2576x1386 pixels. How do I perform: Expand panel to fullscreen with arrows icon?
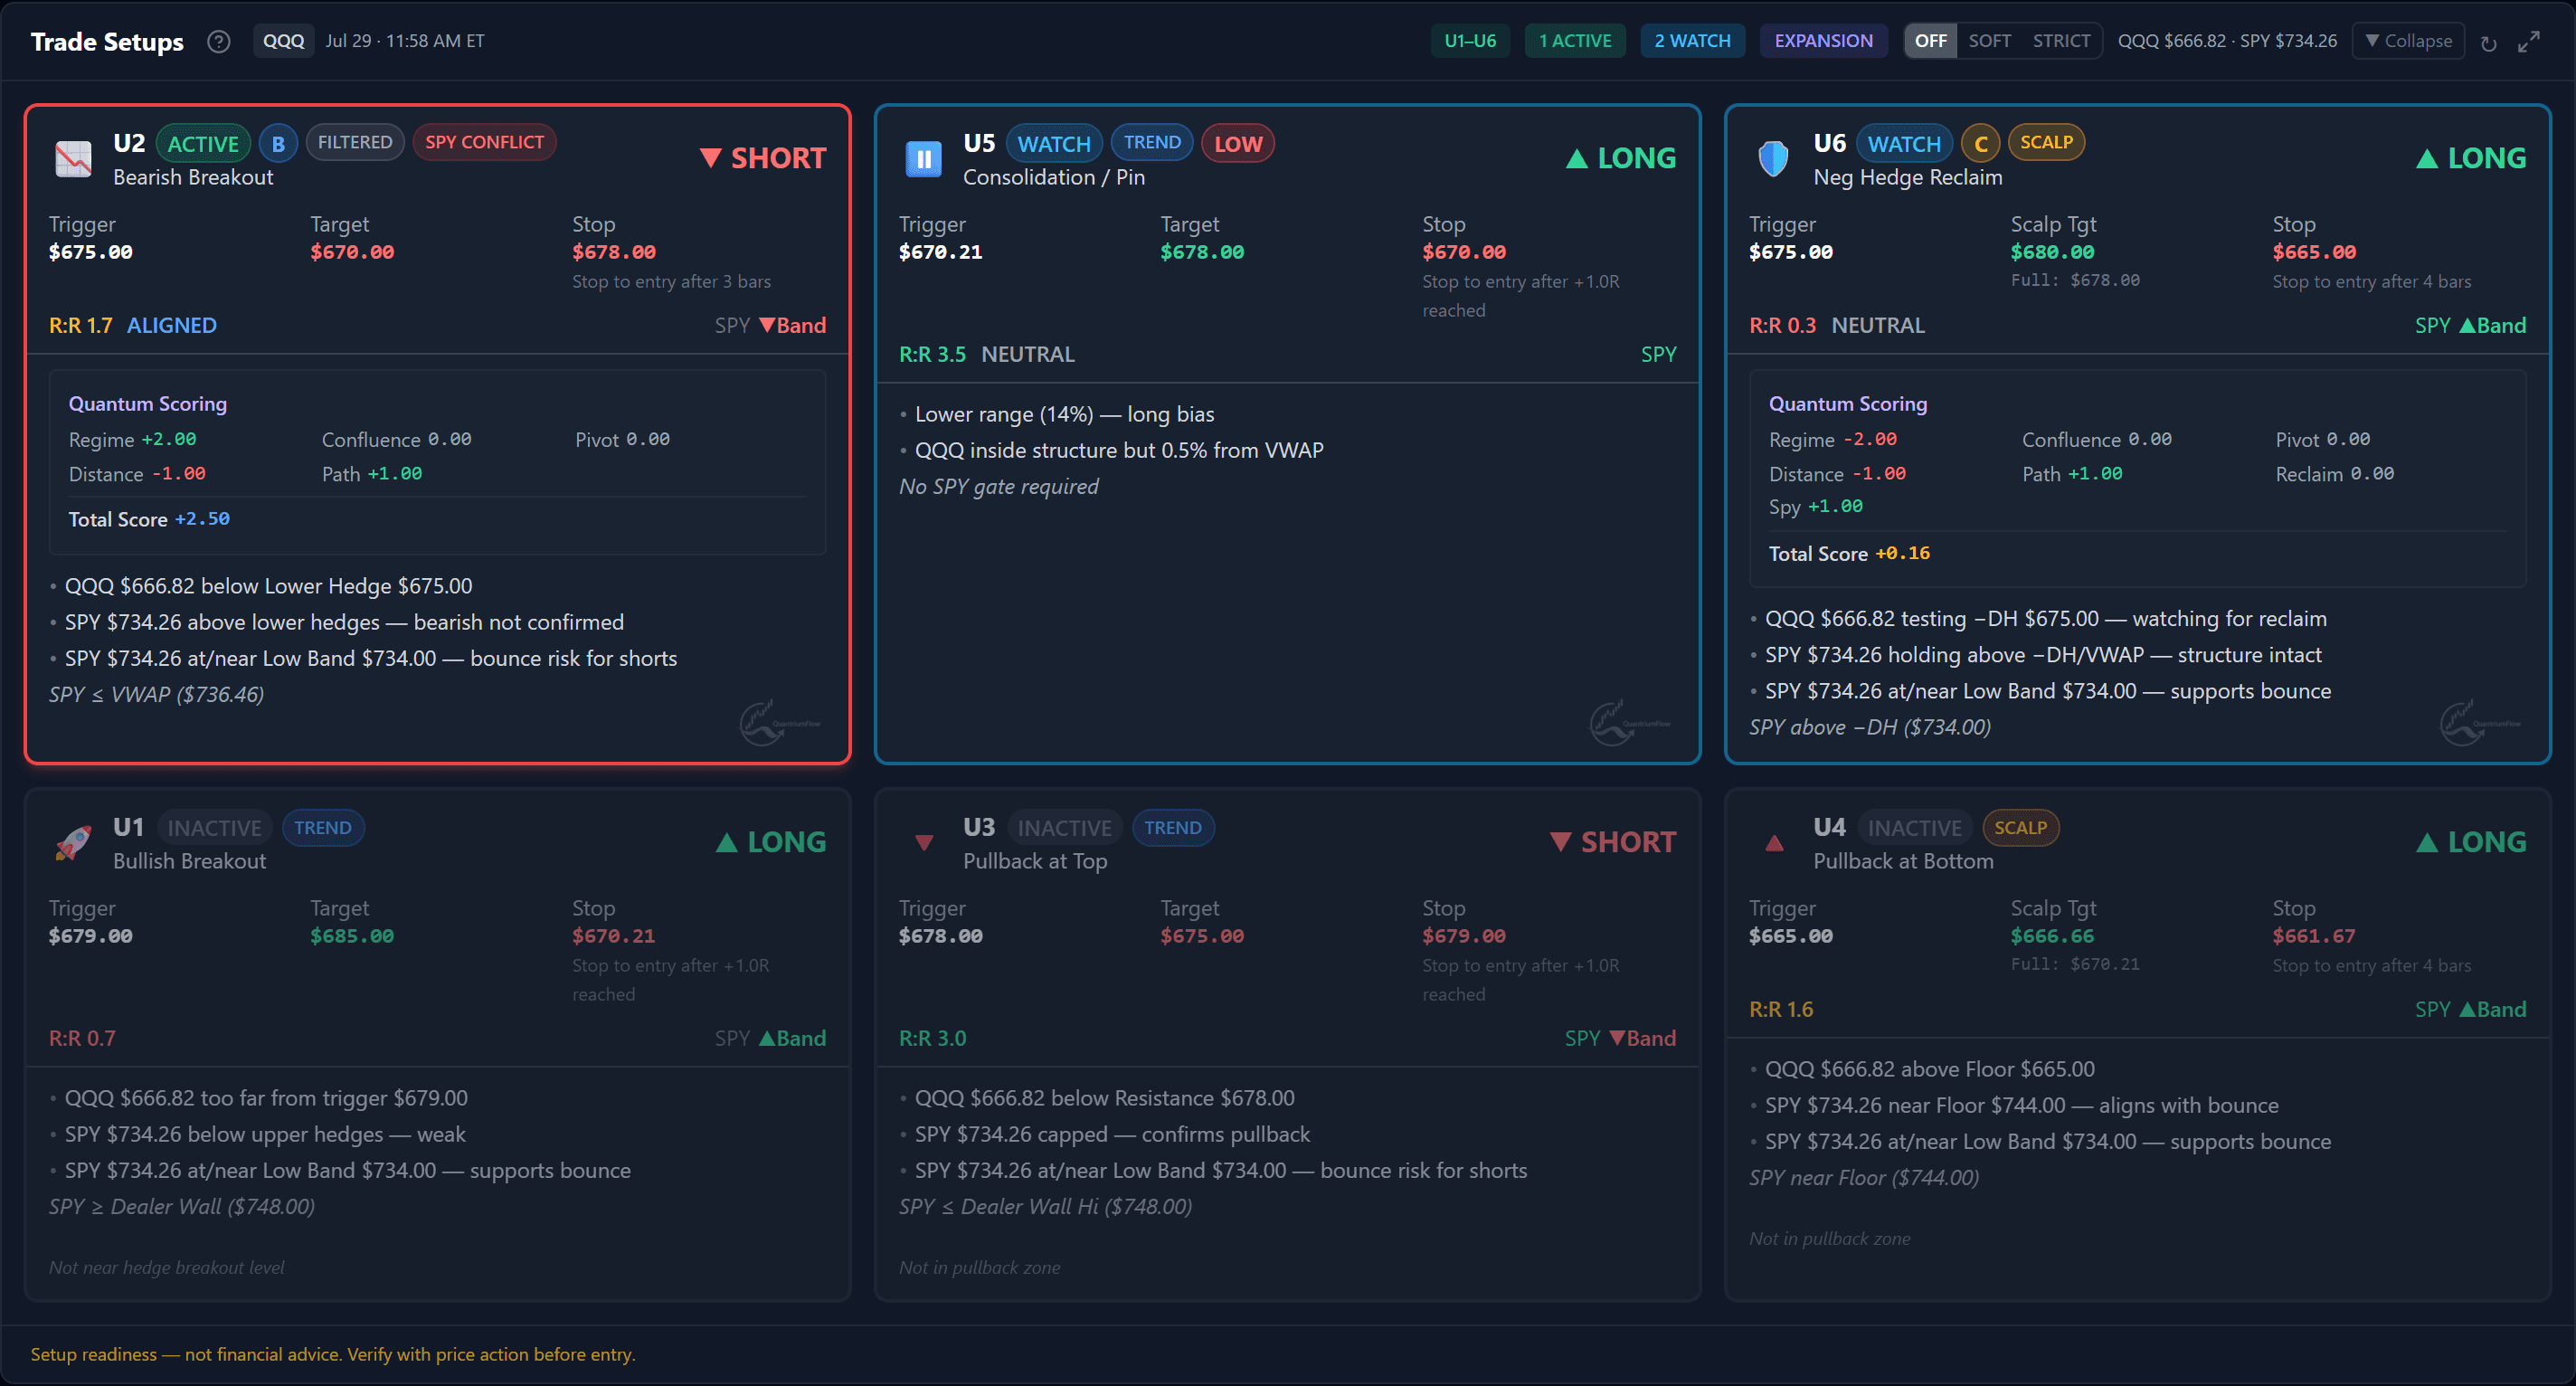pos(2529,42)
